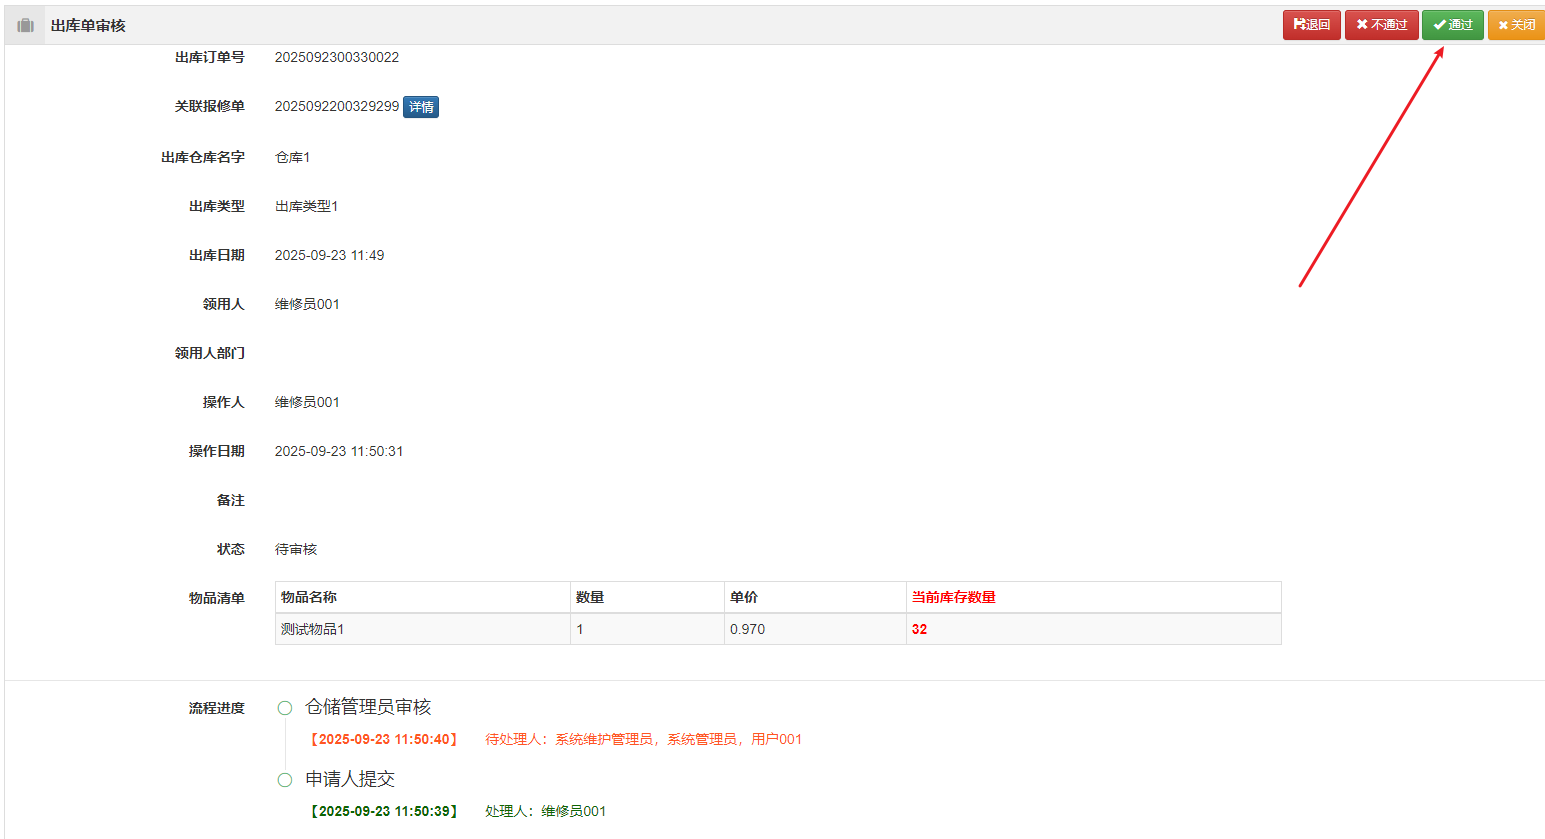Screen dimensions: 1545x839
Task: Click the timestamp 2025-09-23 11:50:40
Action: (384, 739)
